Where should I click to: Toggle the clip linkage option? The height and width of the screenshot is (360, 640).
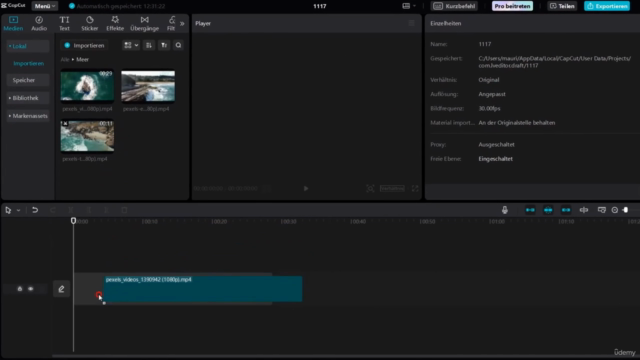(566, 210)
